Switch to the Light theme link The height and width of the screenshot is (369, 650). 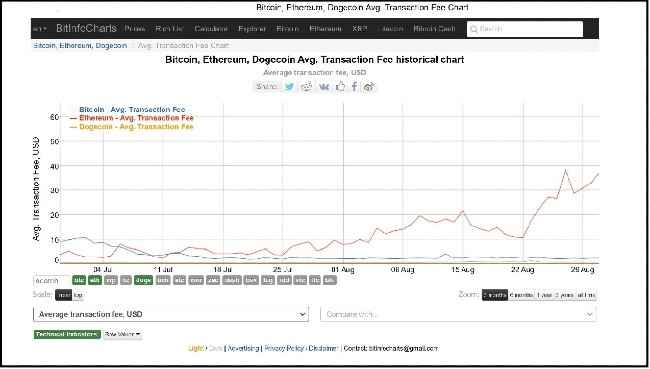point(196,348)
